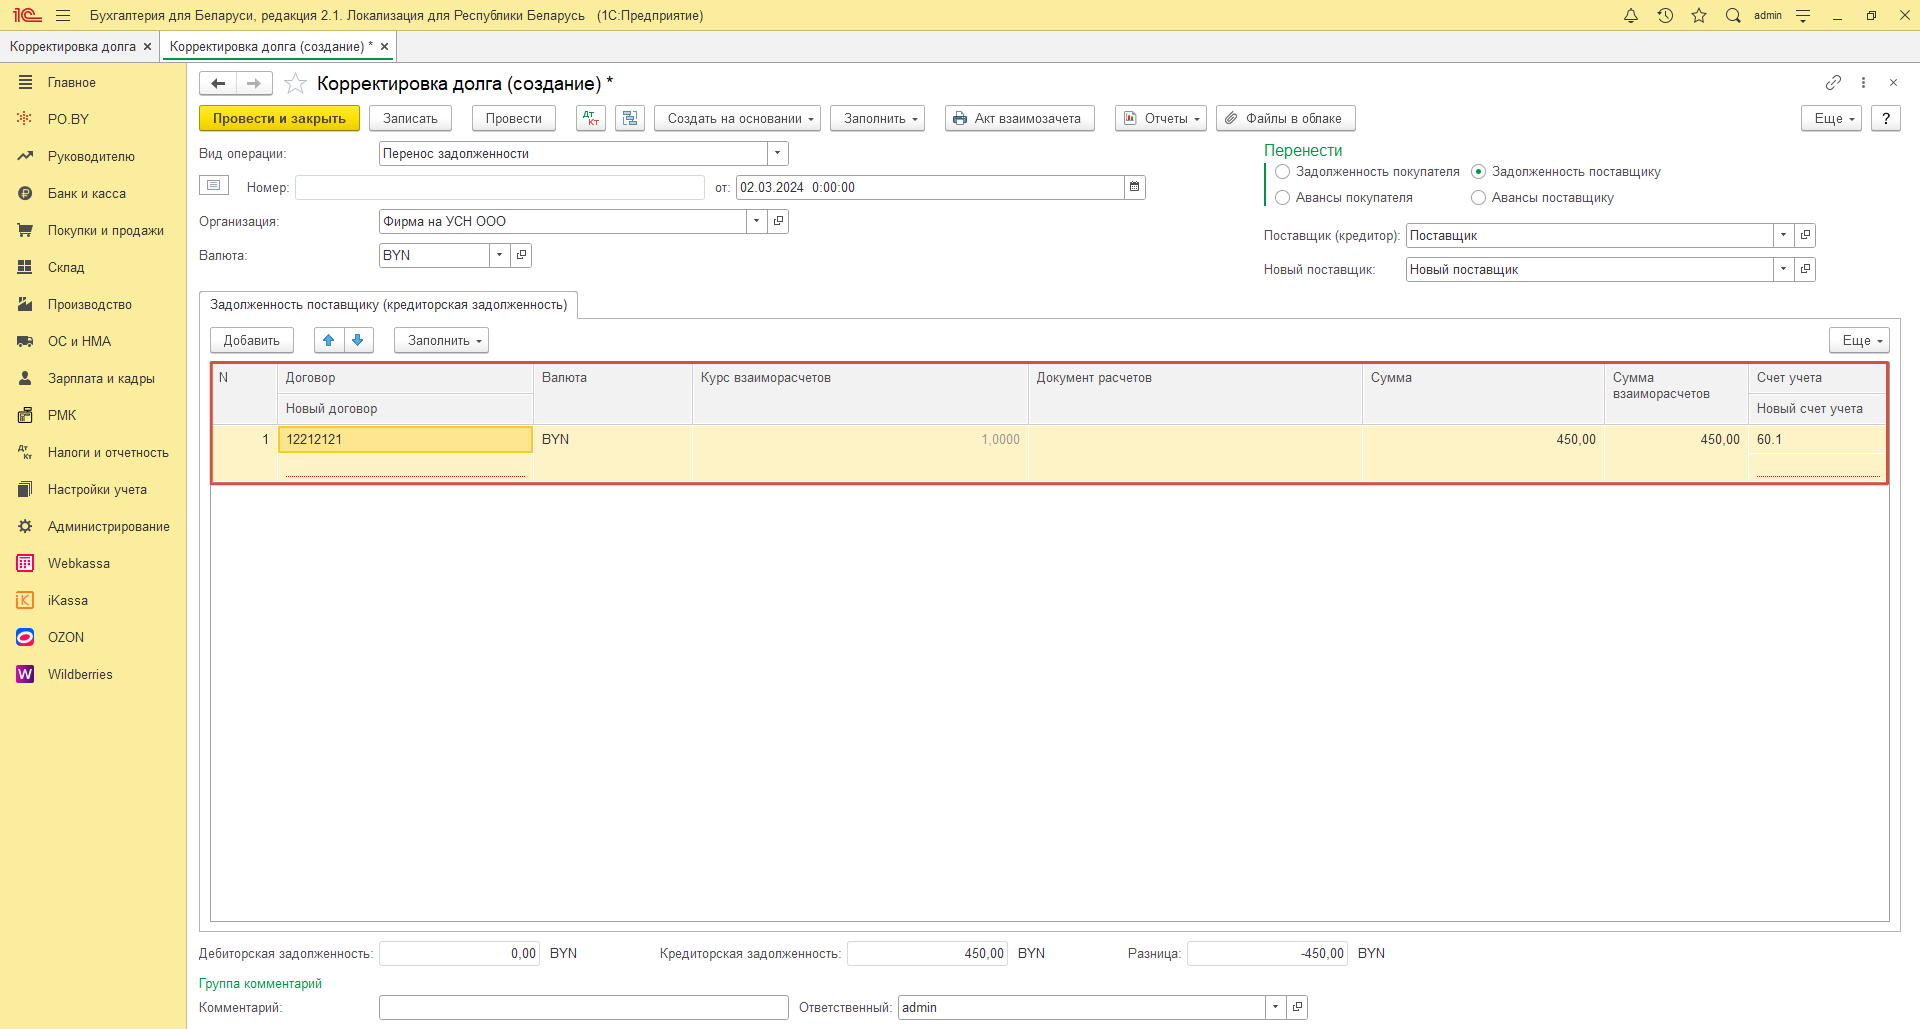Image resolution: width=1920 pixels, height=1029 pixels.
Task: Expand Валюта dropdown arrow
Action: click(500, 255)
